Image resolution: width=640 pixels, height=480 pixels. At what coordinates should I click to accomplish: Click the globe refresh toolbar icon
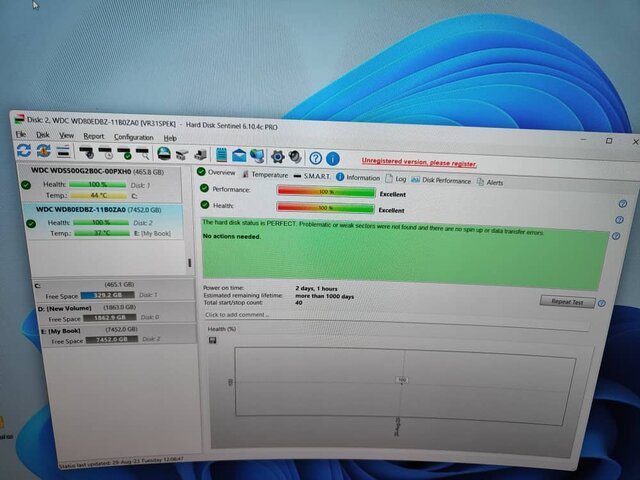(44, 151)
